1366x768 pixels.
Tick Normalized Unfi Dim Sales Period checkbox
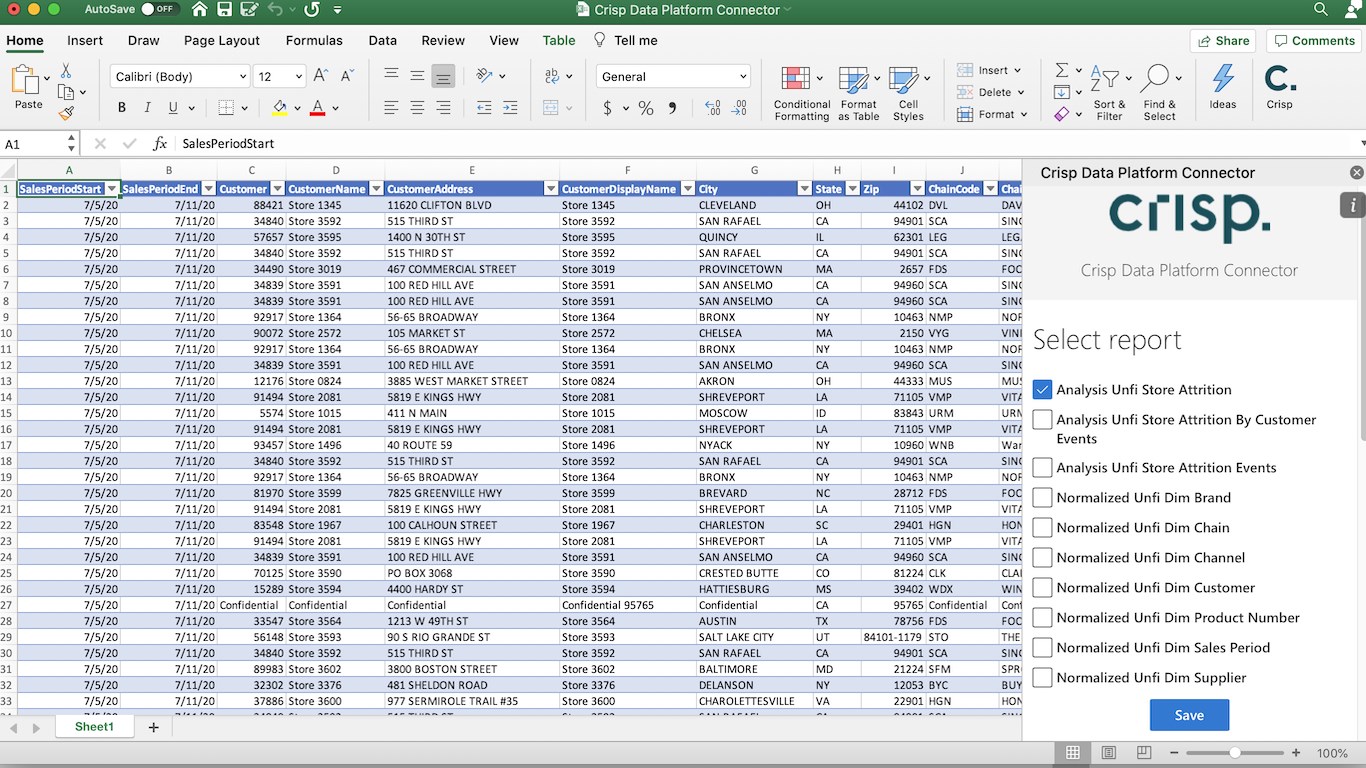pos(1042,647)
